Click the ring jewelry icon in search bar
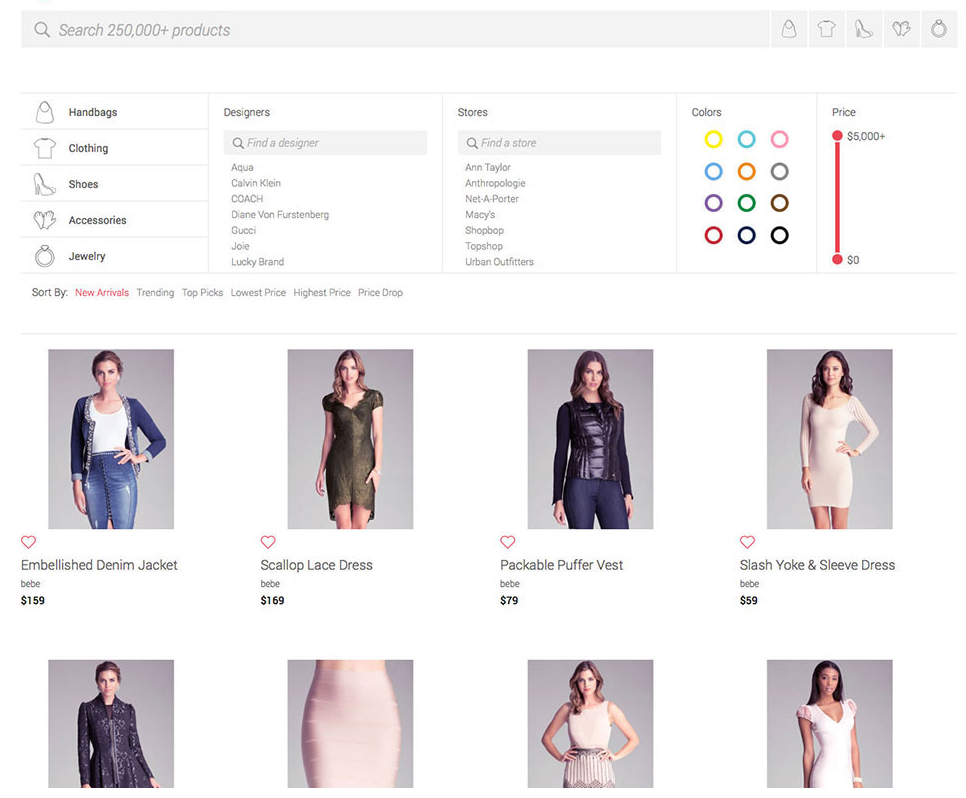Viewport: 966px width, 798px height. pyautogui.click(x=938, y=29)
